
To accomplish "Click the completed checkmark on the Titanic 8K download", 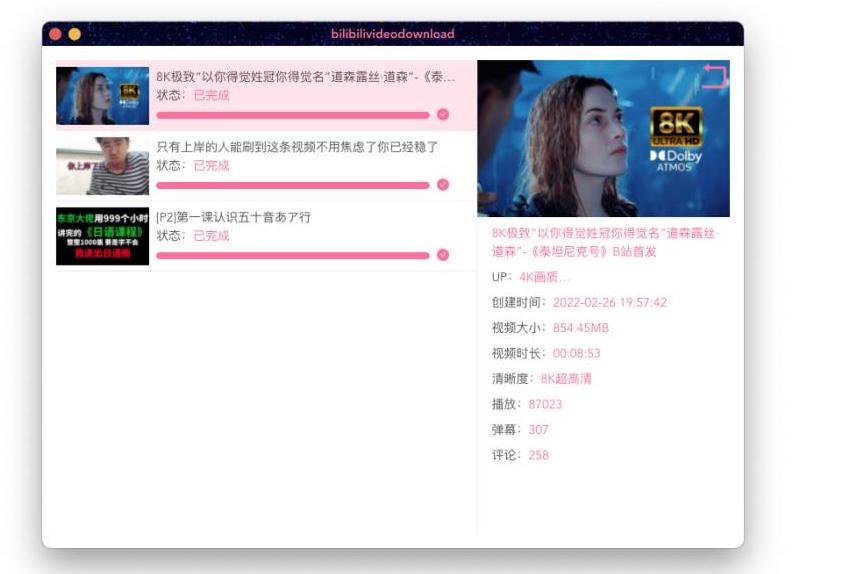I will click(x=443, y=115).
